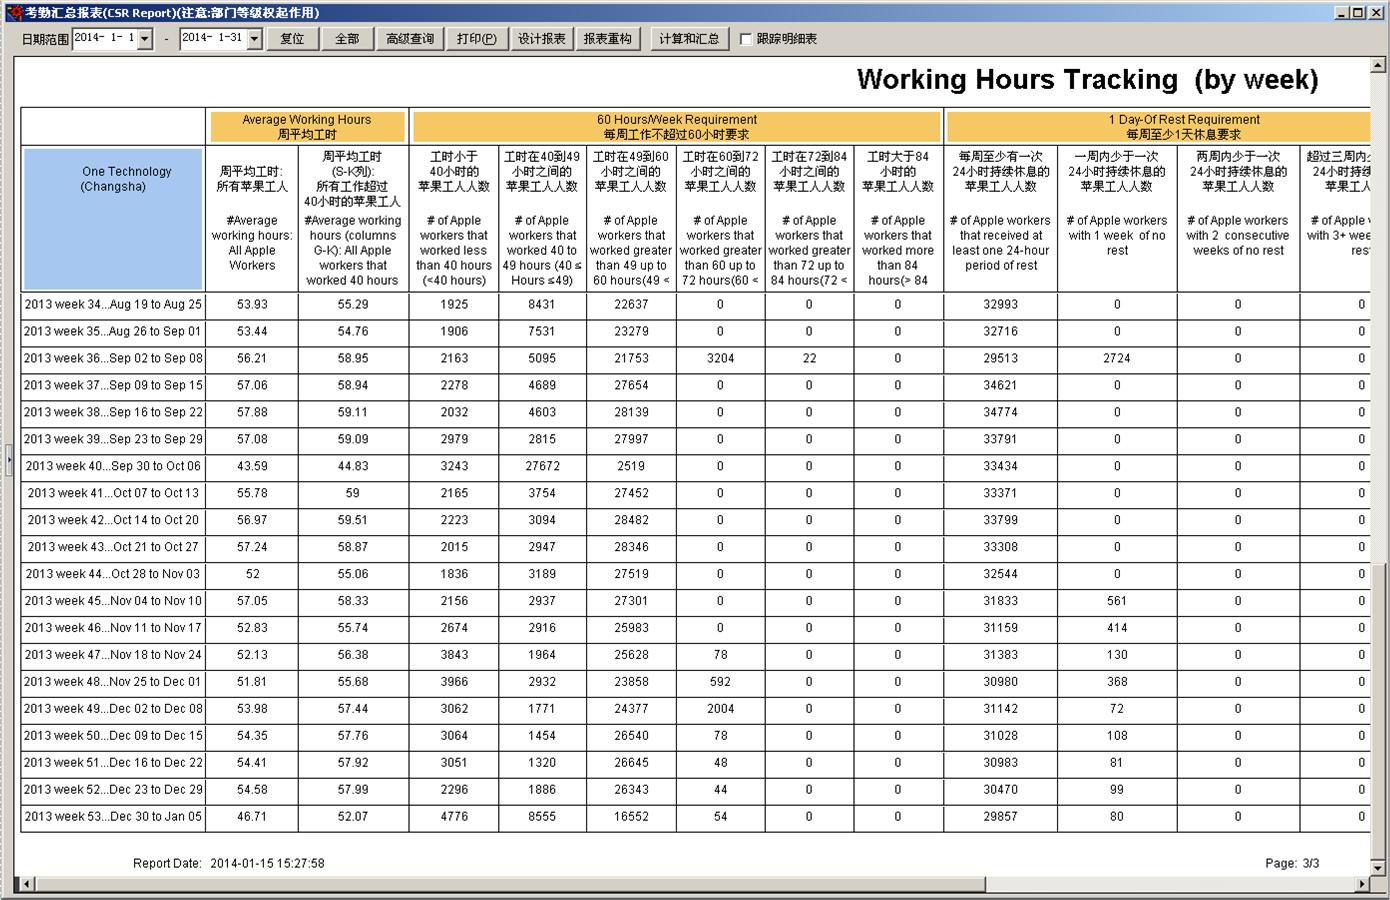1390x900 pixels.
Task: Click the horizontal scrollbar right arrow
Action: [x=1361, y=884]
